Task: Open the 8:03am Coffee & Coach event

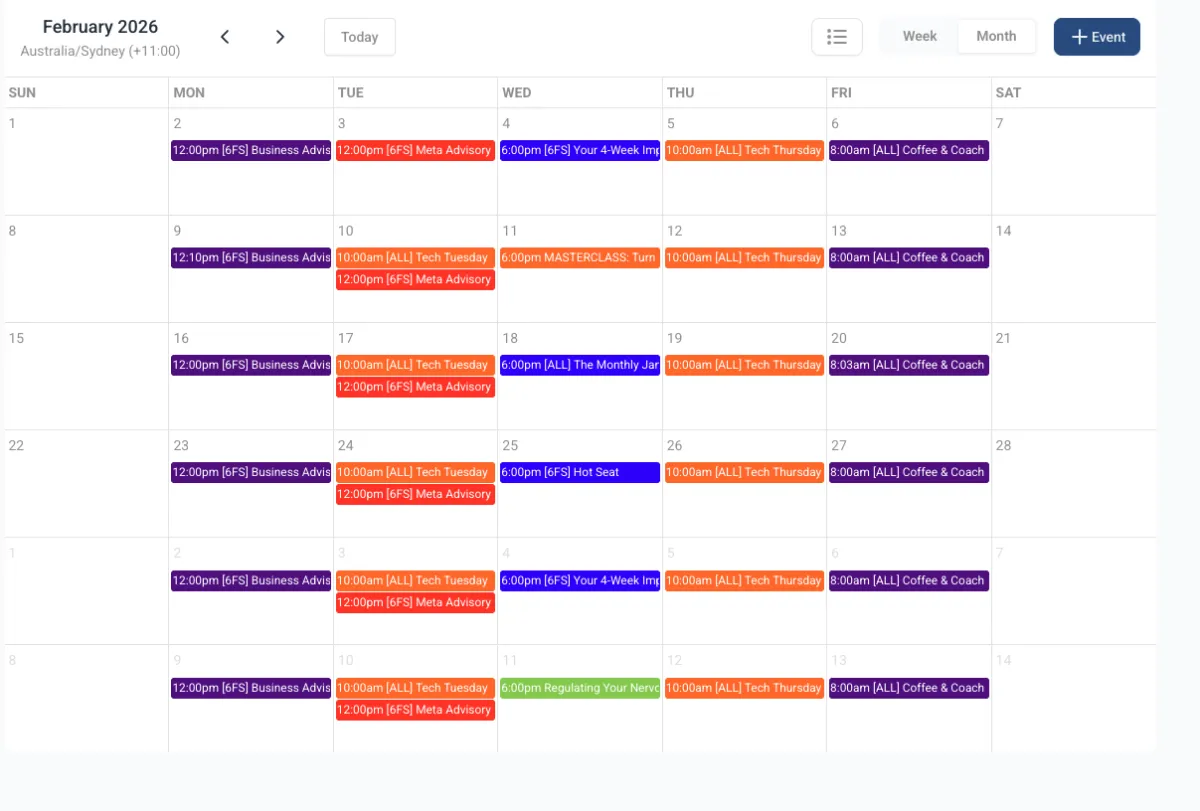Action: coord(909,365)
